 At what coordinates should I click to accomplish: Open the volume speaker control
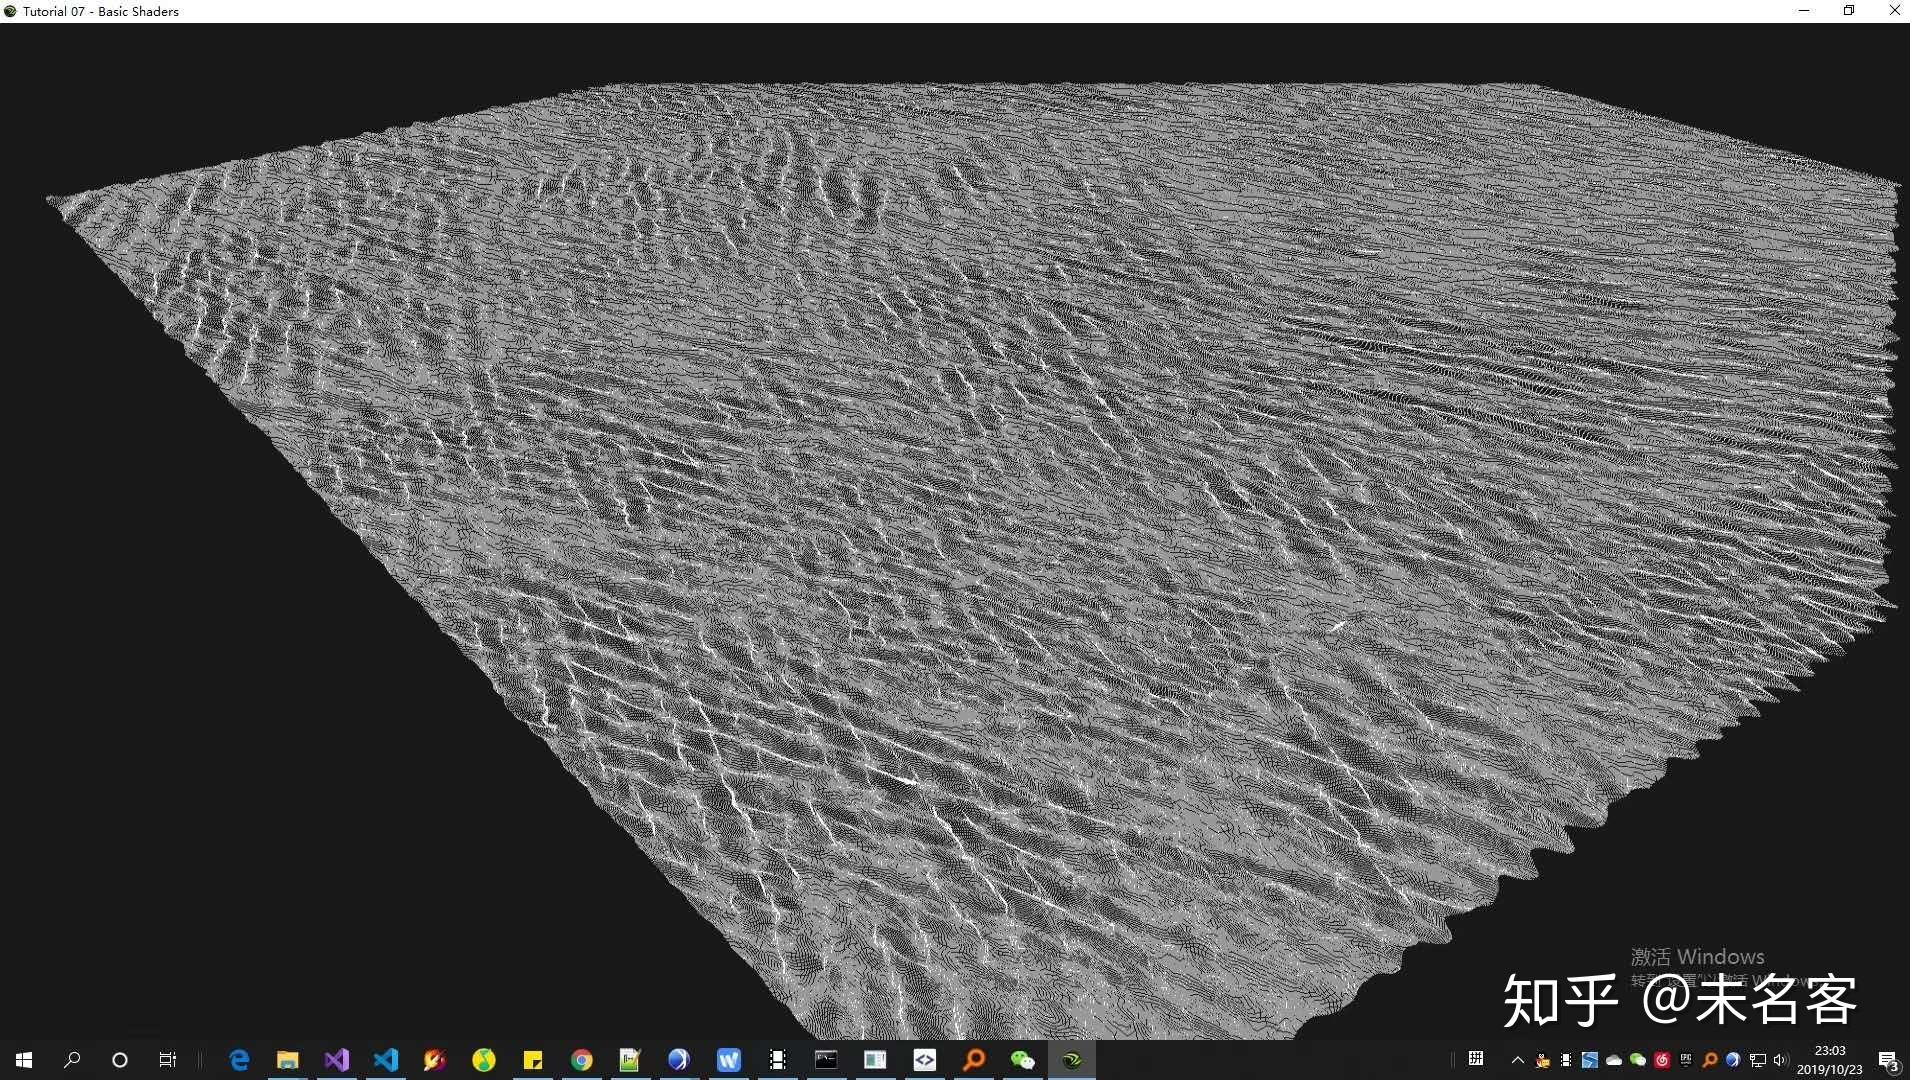point(1781,1060)
